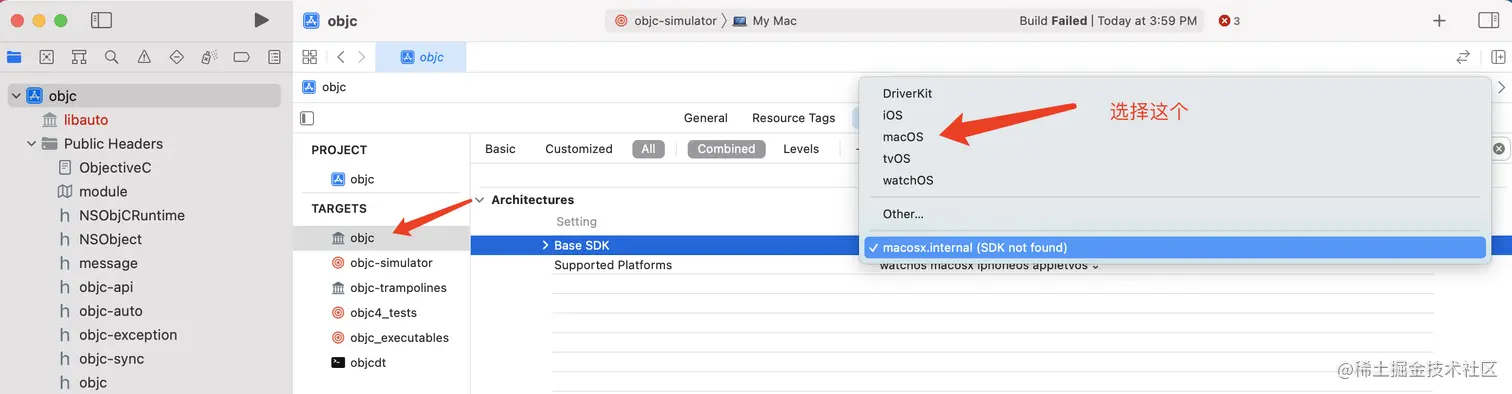Click the plus Library button
This screenshot has height=394, width=1512.
click(x=1439, y=20)
